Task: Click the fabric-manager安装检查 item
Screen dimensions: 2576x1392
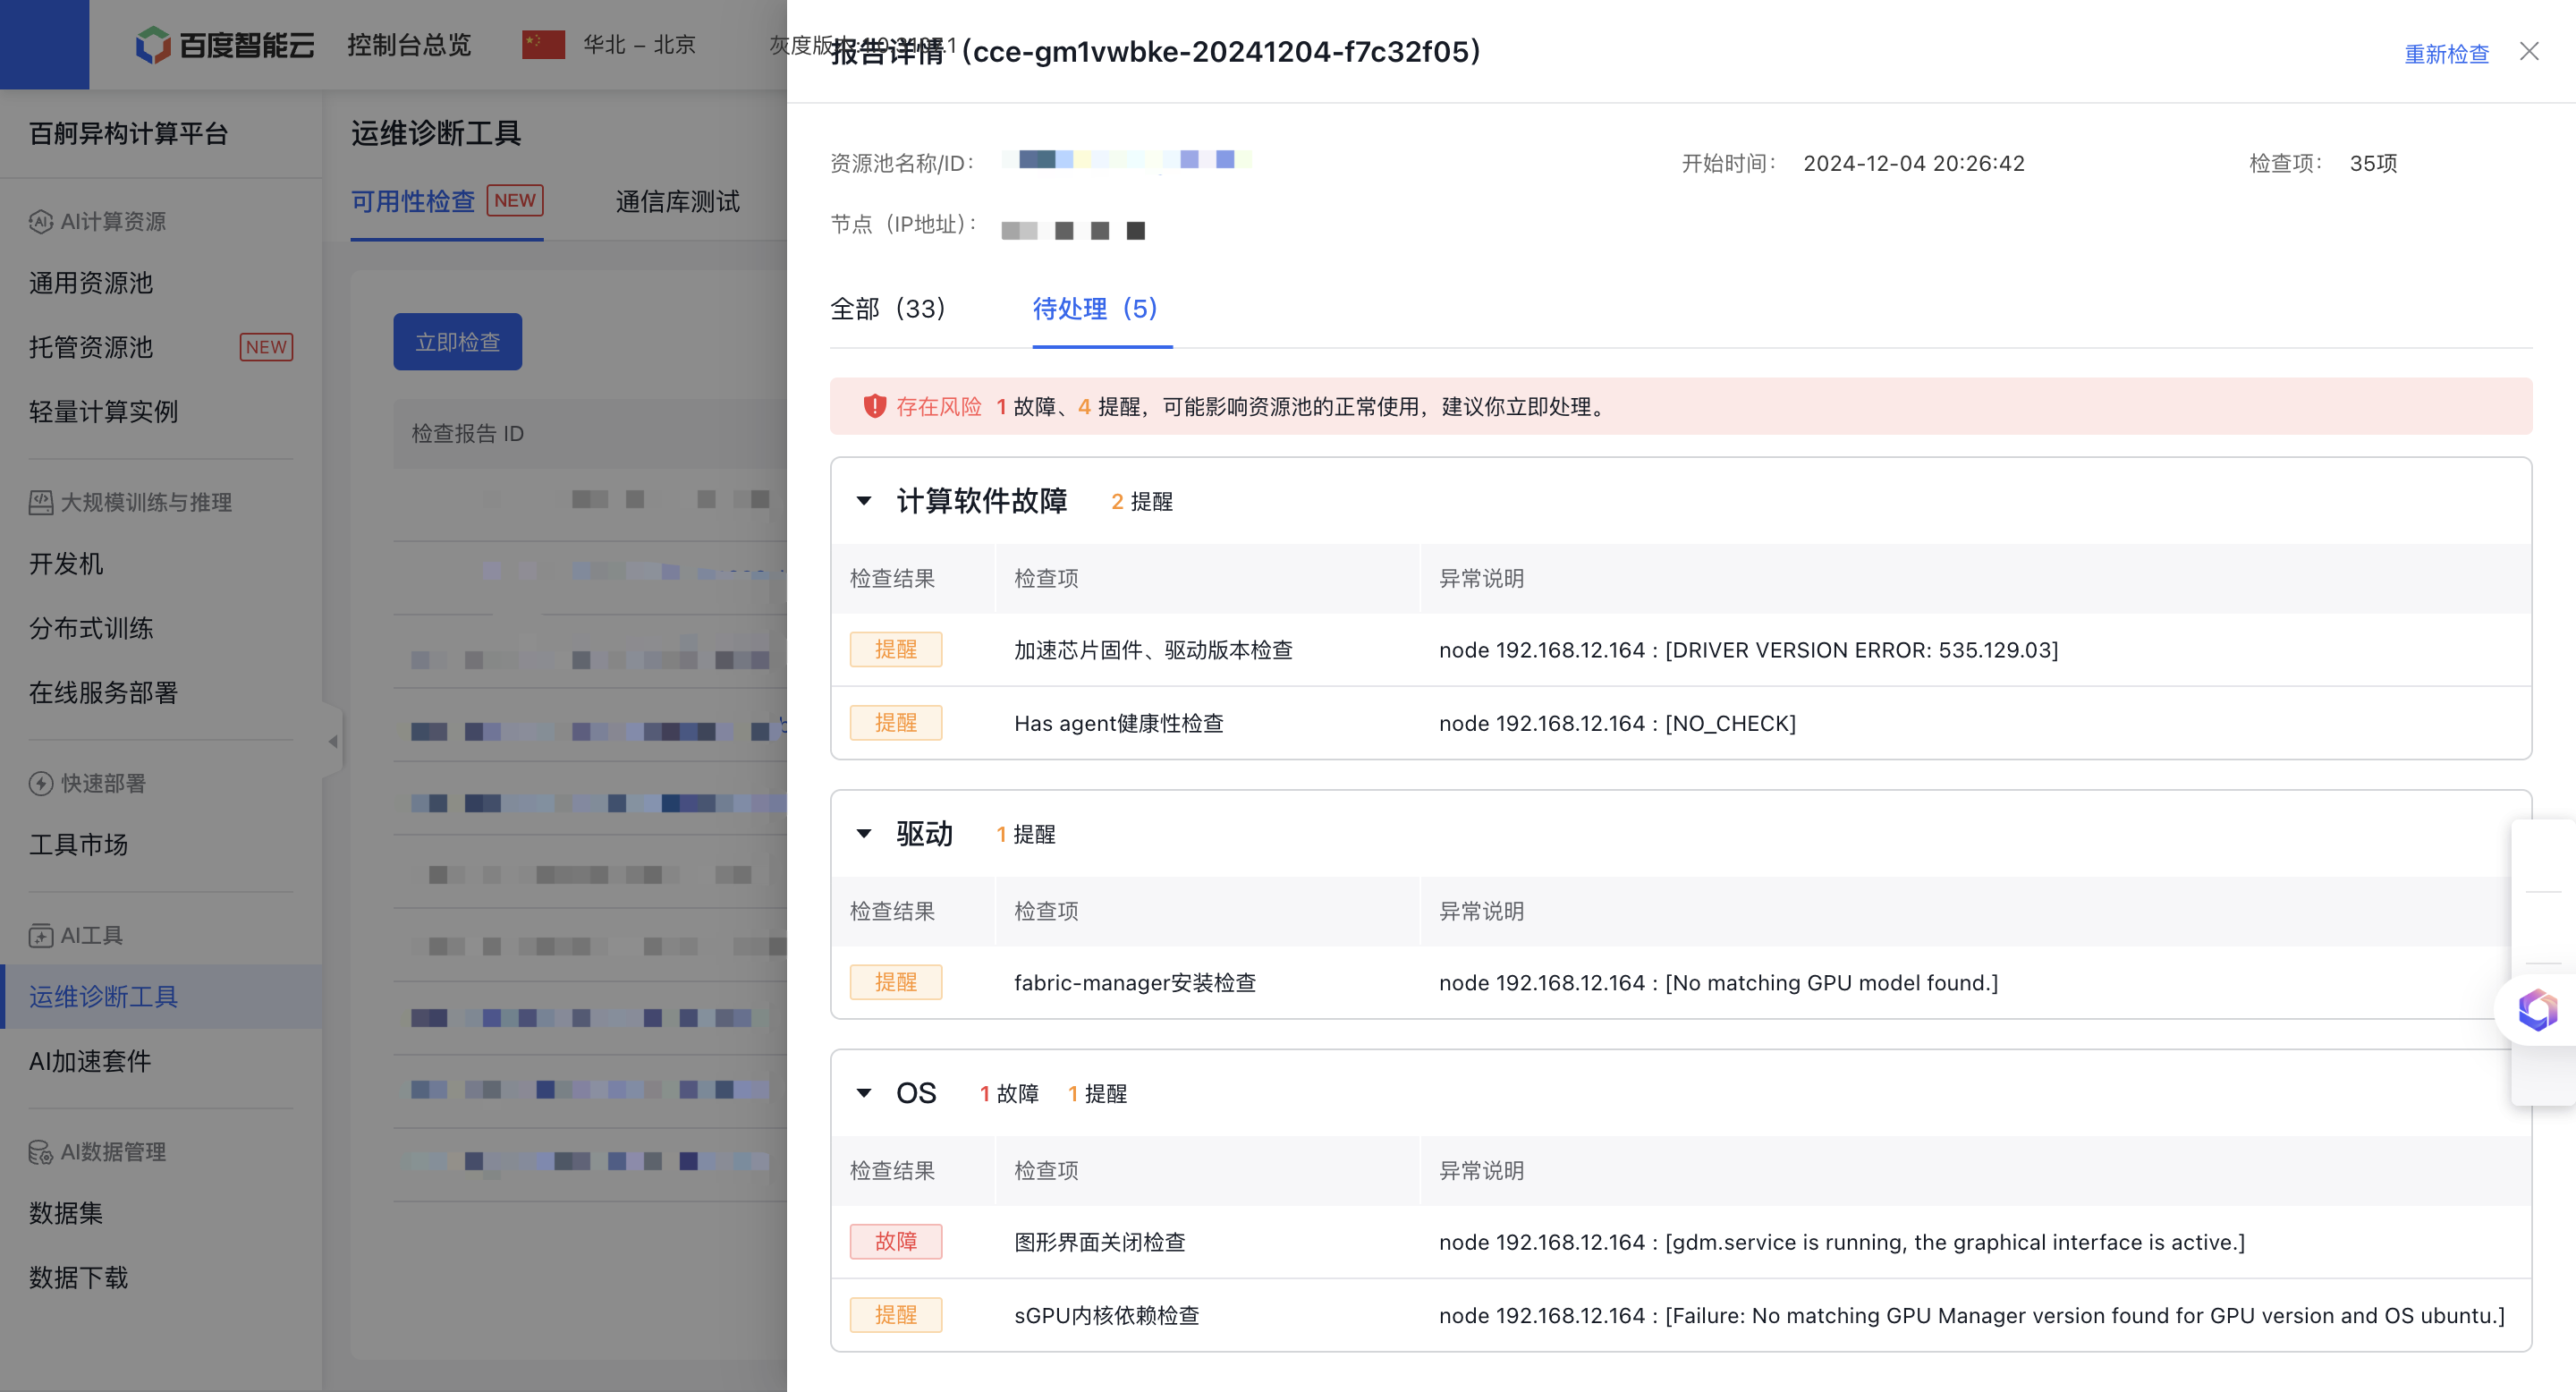Action: 1135,983
